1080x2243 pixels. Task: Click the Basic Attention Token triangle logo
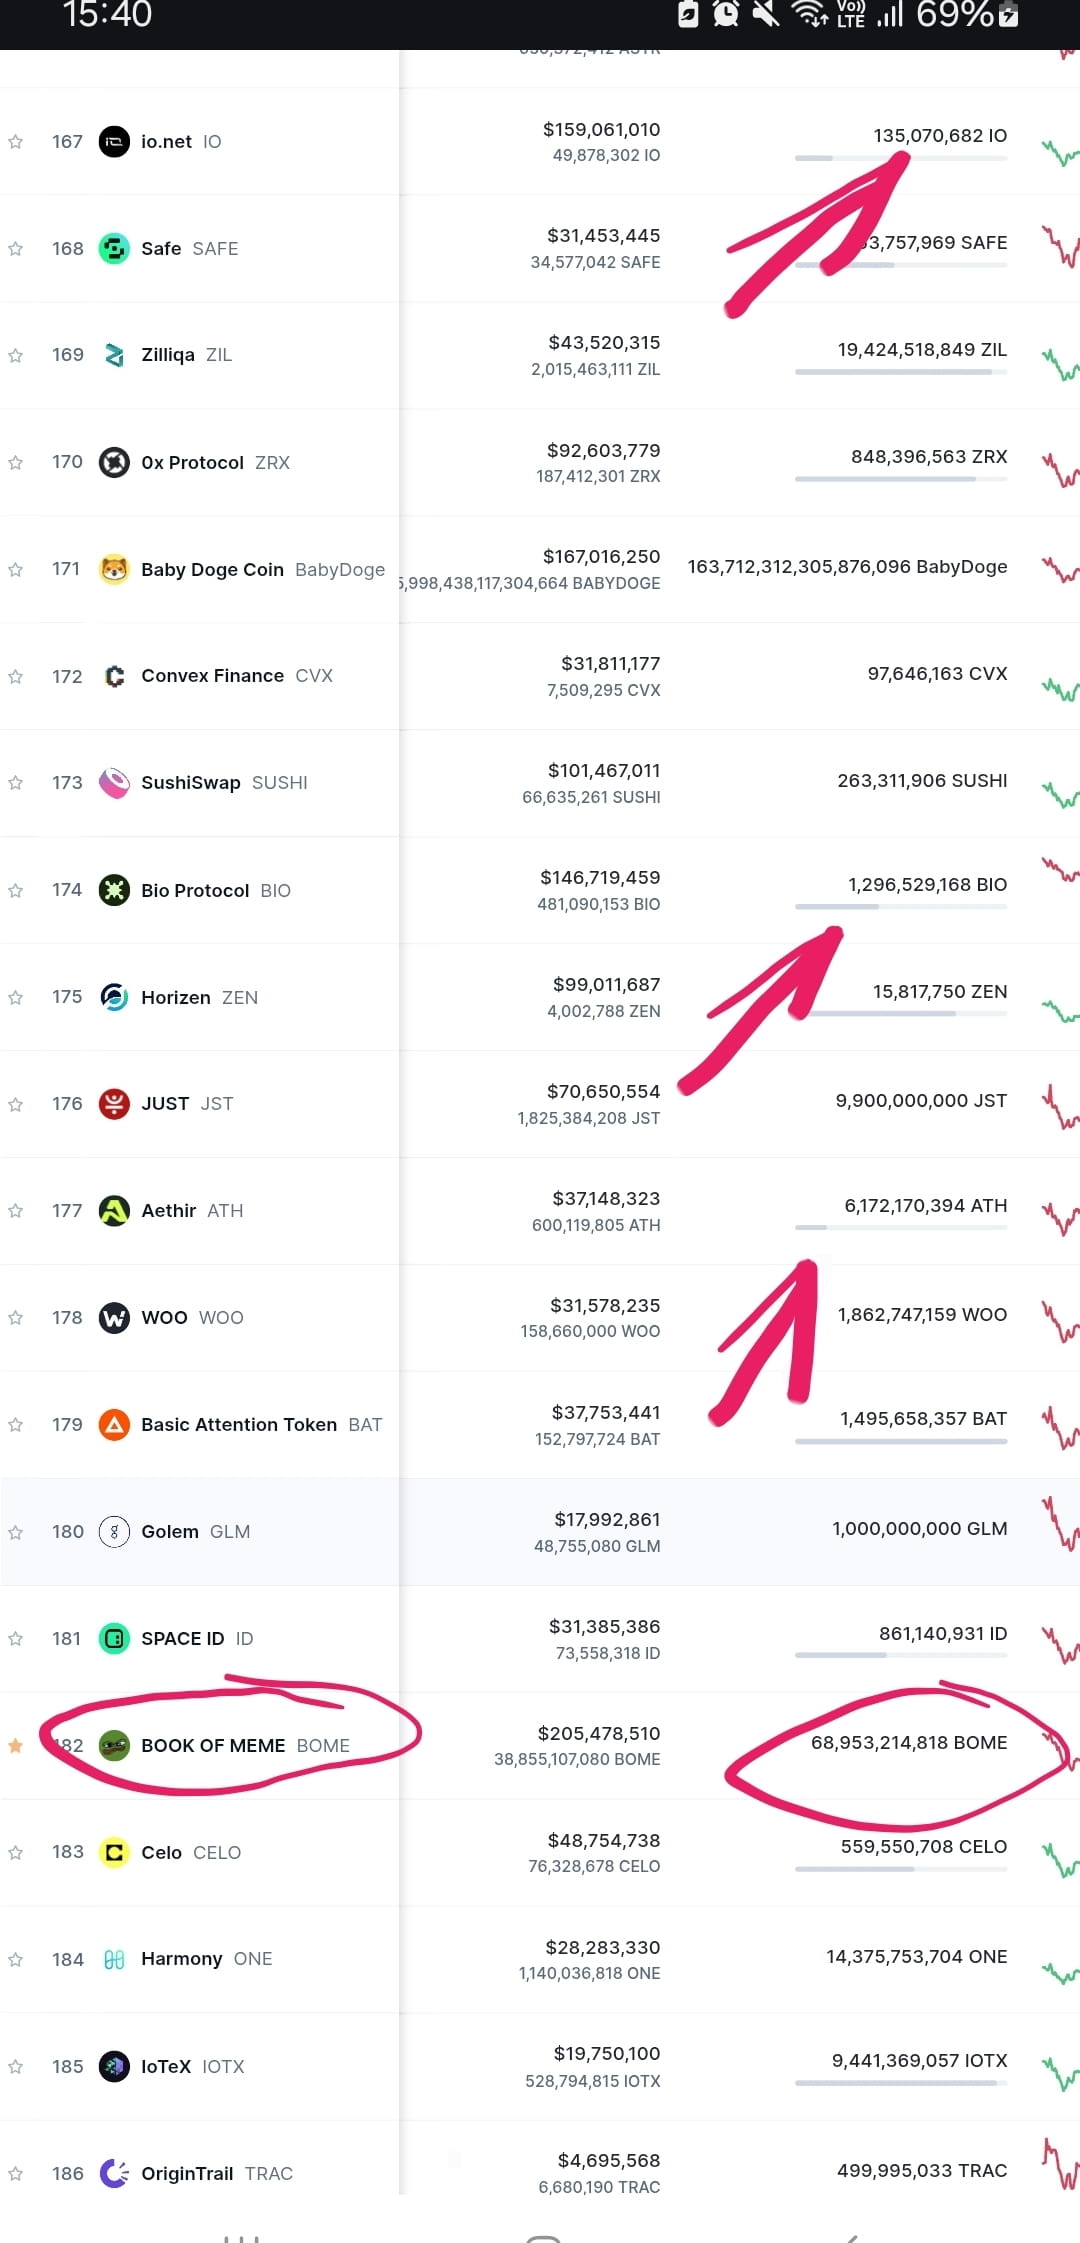(114, 1424)
